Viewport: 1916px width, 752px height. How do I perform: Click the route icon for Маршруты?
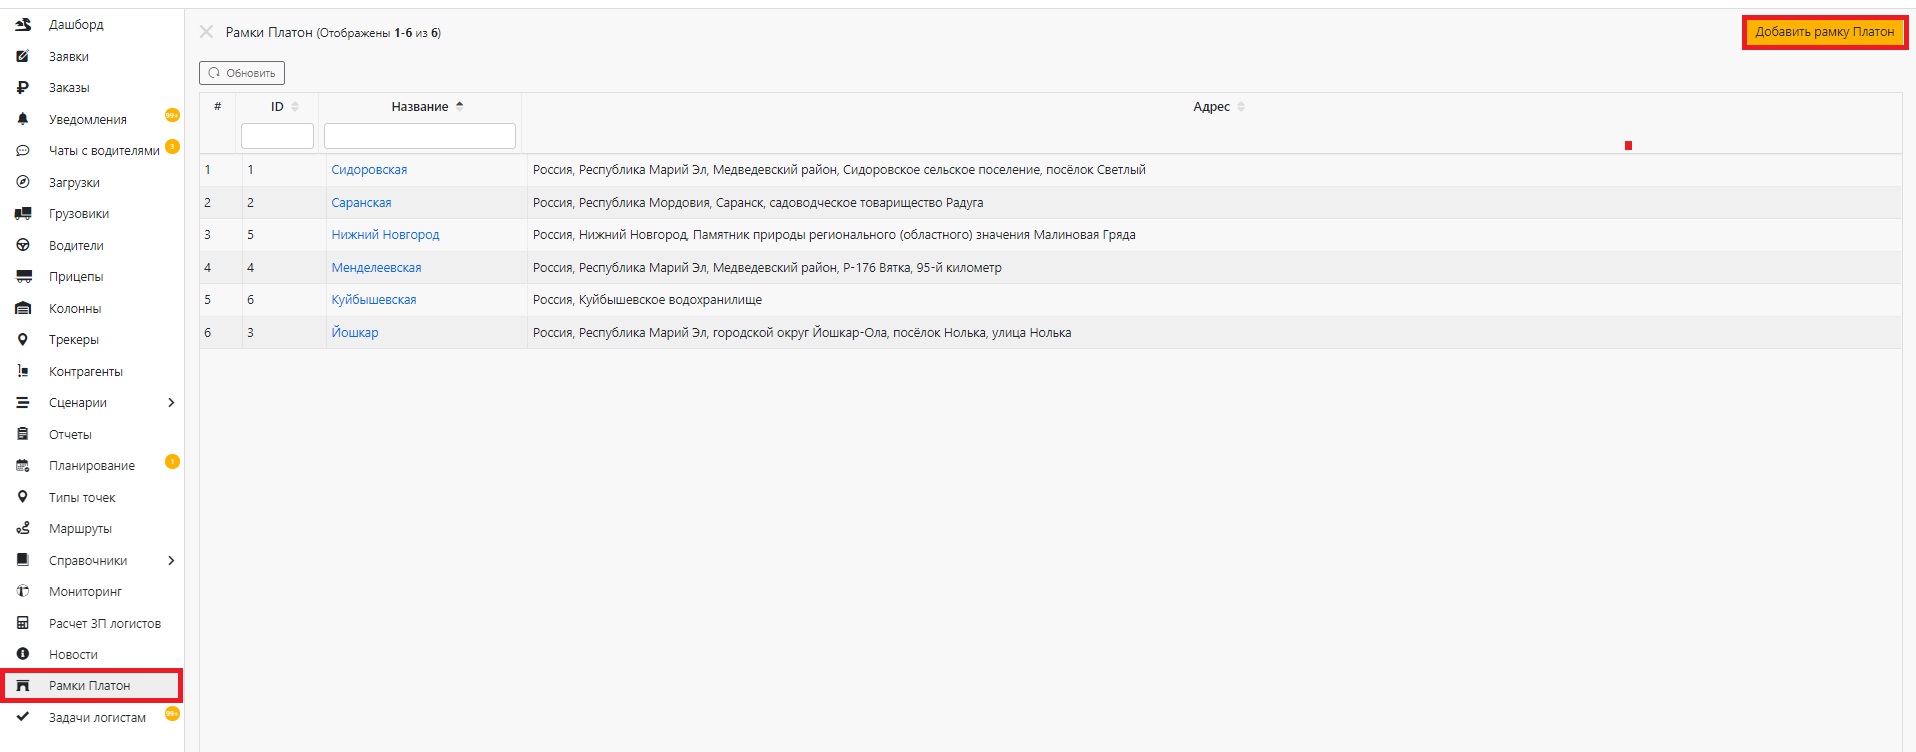(x=23, y=528)
